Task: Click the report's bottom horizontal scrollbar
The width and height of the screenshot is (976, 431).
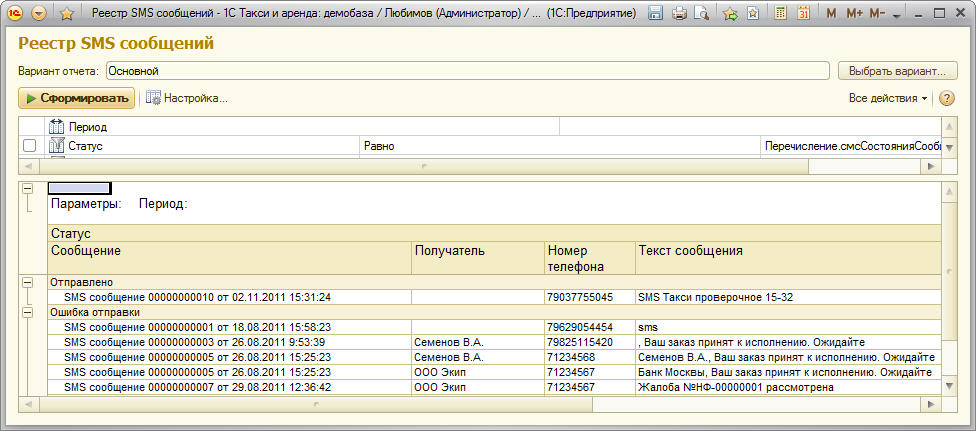Action: pyautogui.click(x=480, y=405)
